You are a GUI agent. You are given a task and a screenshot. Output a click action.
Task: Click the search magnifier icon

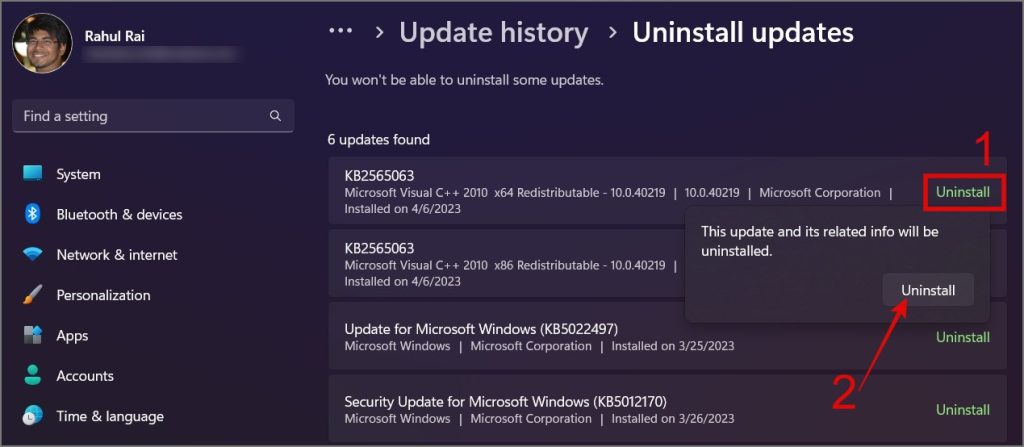(x=275, y=116)
